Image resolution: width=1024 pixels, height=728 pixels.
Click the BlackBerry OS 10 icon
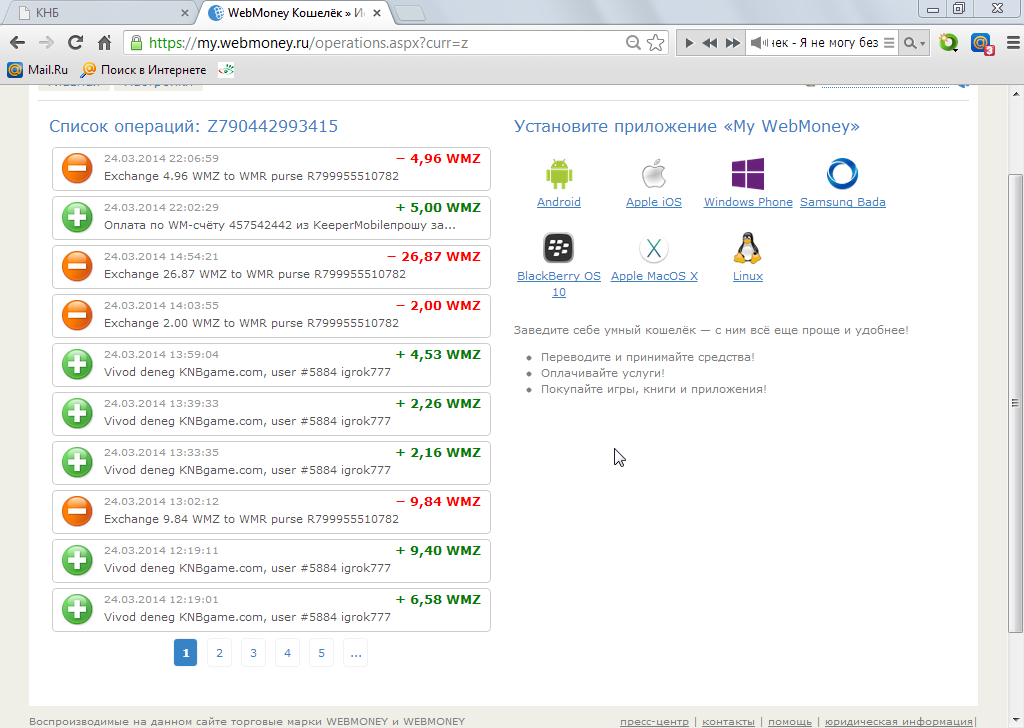(559, 248)
